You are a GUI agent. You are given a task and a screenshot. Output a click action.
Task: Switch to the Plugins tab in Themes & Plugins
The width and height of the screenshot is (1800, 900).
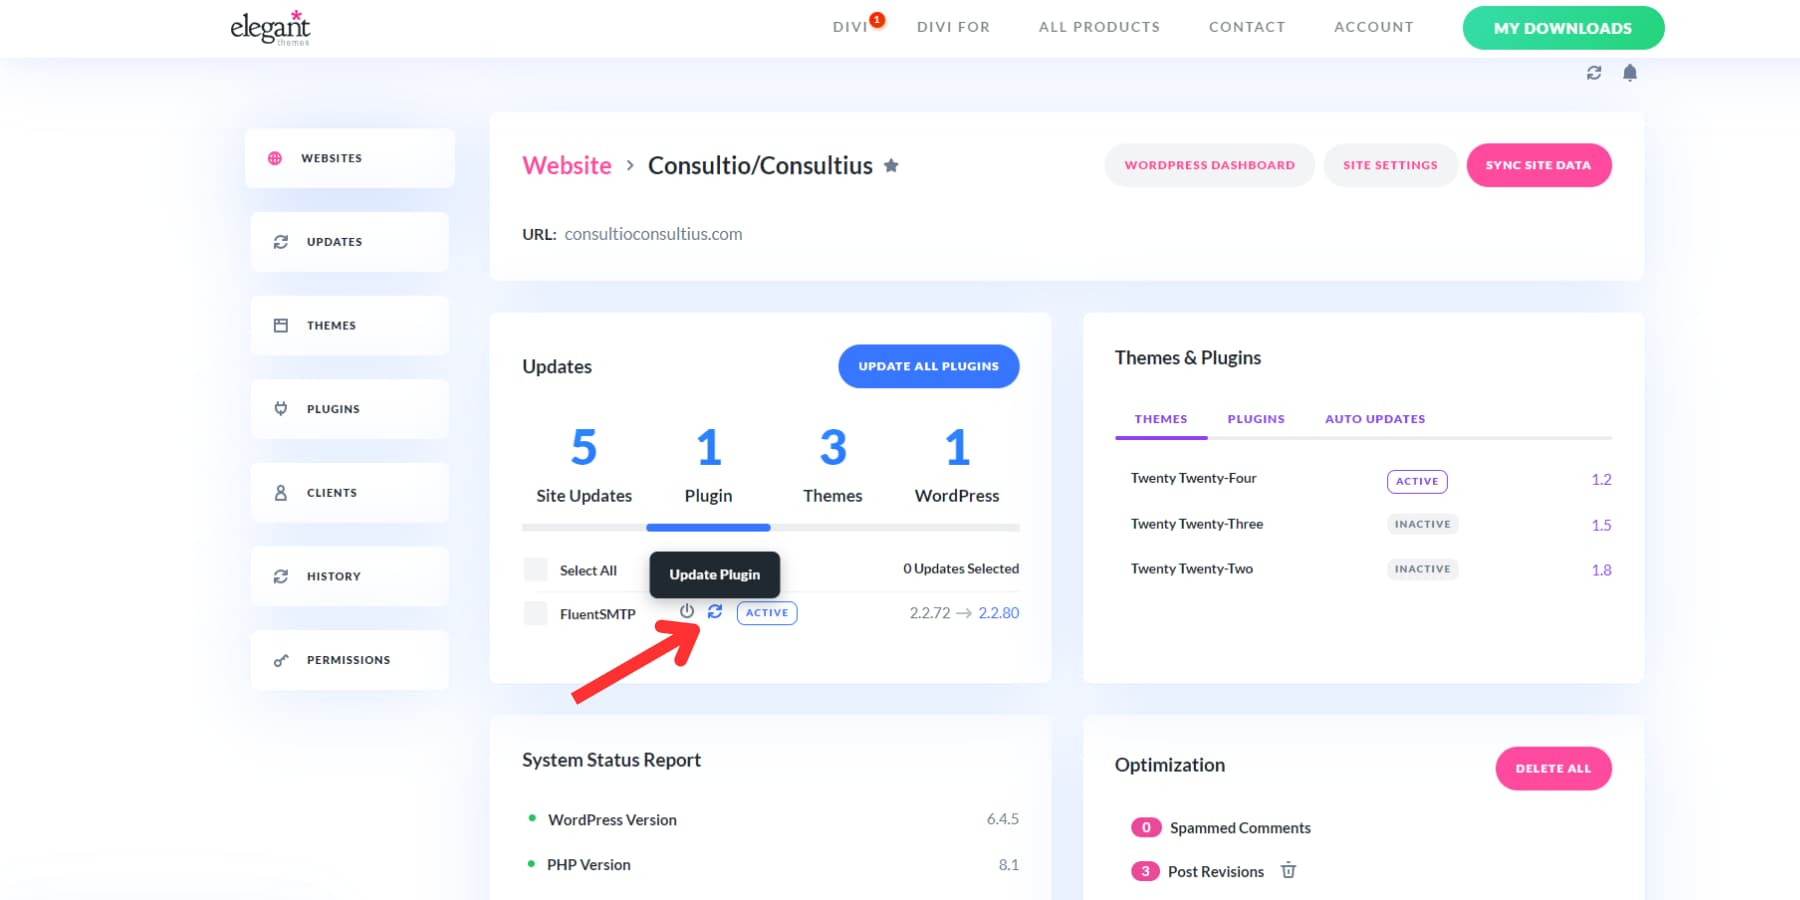pos(1255,418)
